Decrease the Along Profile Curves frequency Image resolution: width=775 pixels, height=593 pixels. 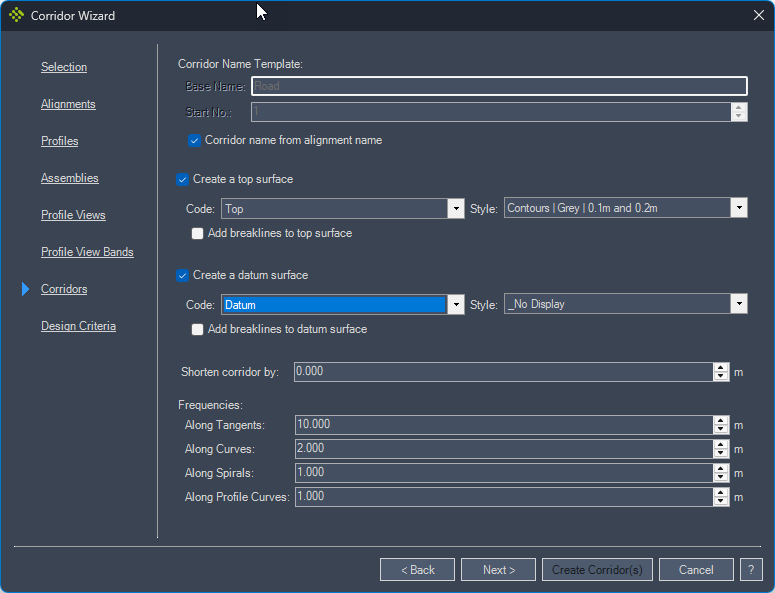coord(721,502)
